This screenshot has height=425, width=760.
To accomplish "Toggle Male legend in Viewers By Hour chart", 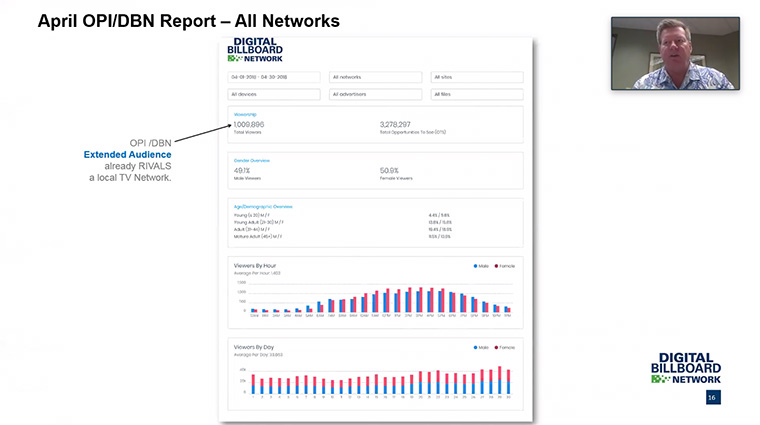I will (x=481, y=266).
